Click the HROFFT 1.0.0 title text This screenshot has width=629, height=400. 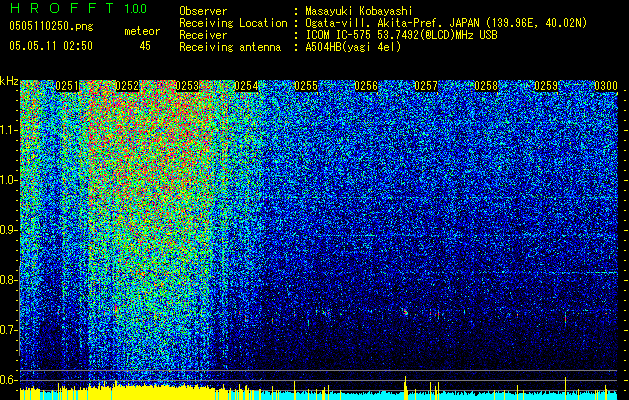pos(78,8)
